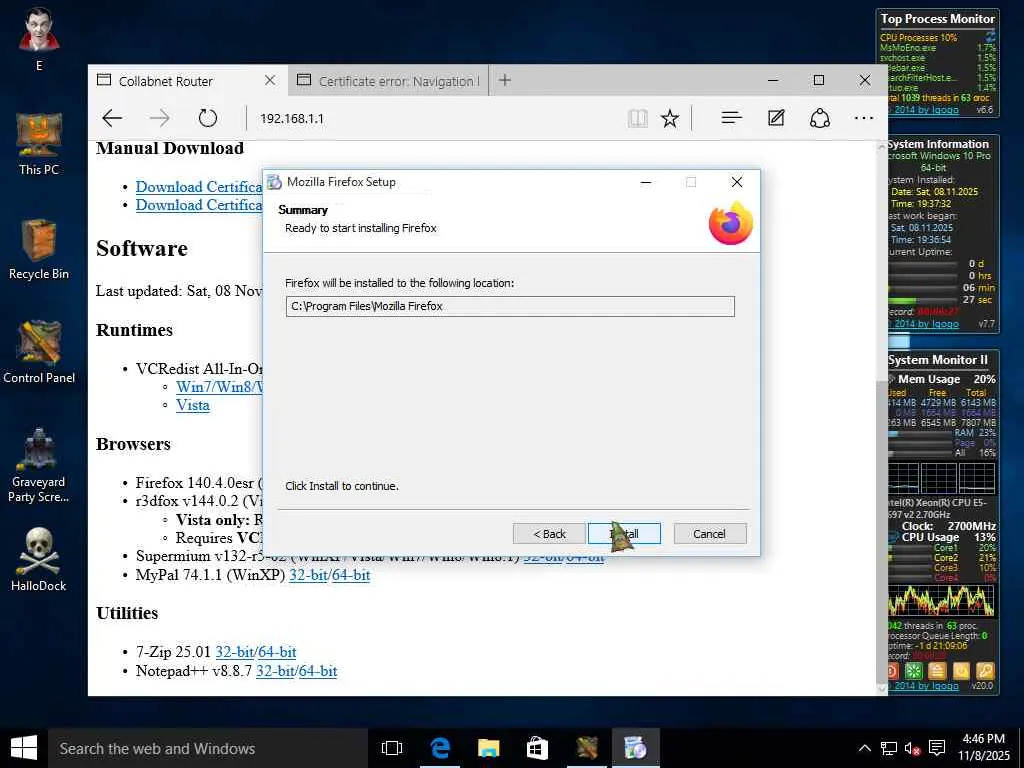
Task: Click the refresh icon in Top Process Monitor
Action: tap(990, 36)
